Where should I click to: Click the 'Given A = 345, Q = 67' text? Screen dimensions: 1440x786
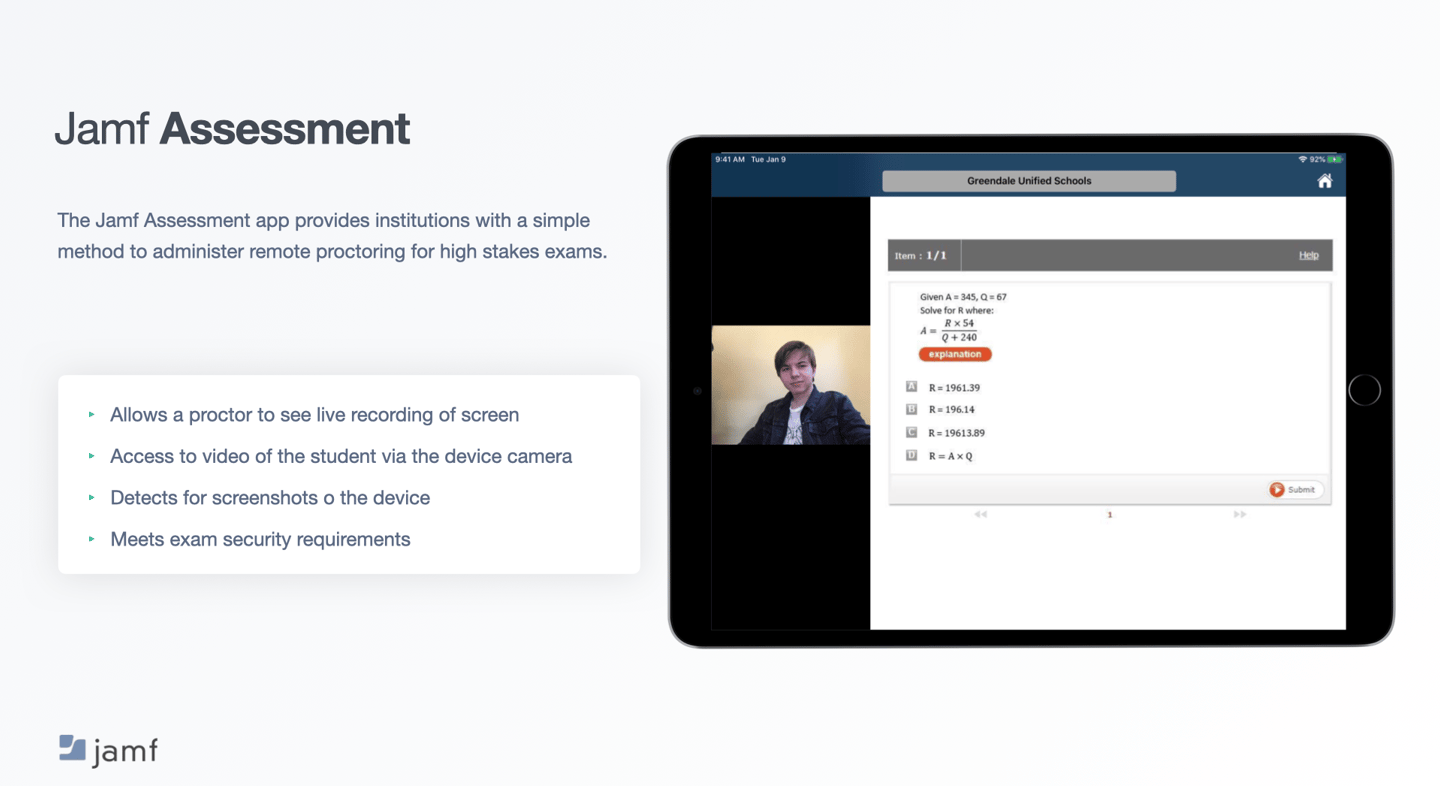(963, 297)
